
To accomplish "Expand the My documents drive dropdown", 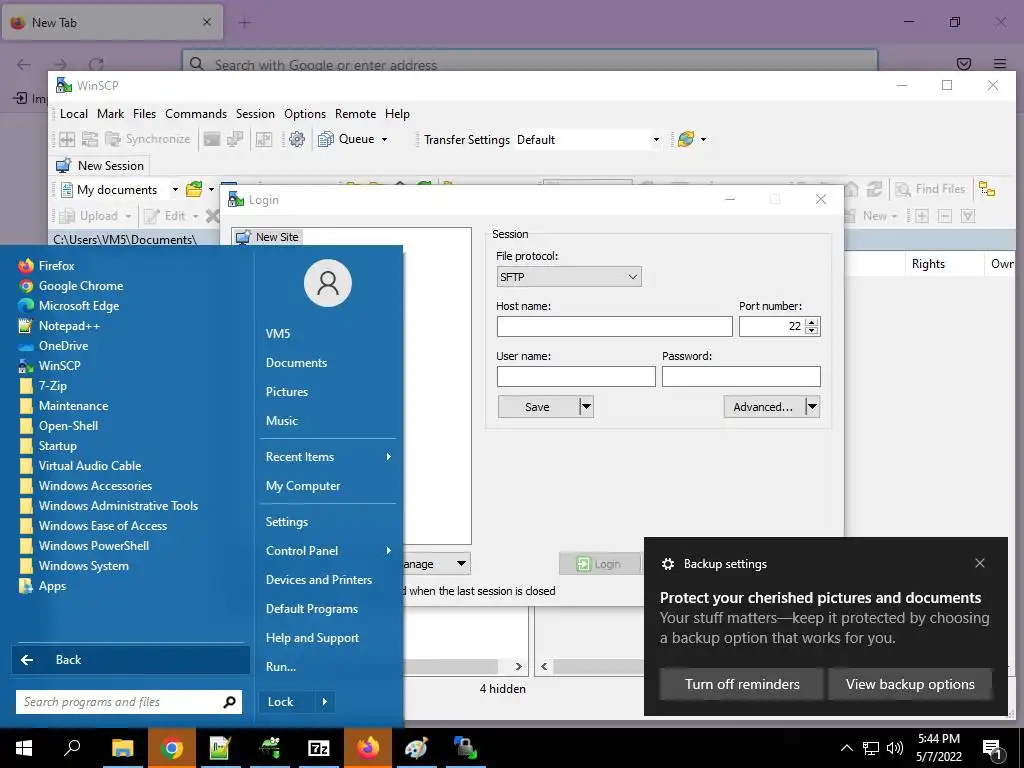I will [x=175, y=189].
